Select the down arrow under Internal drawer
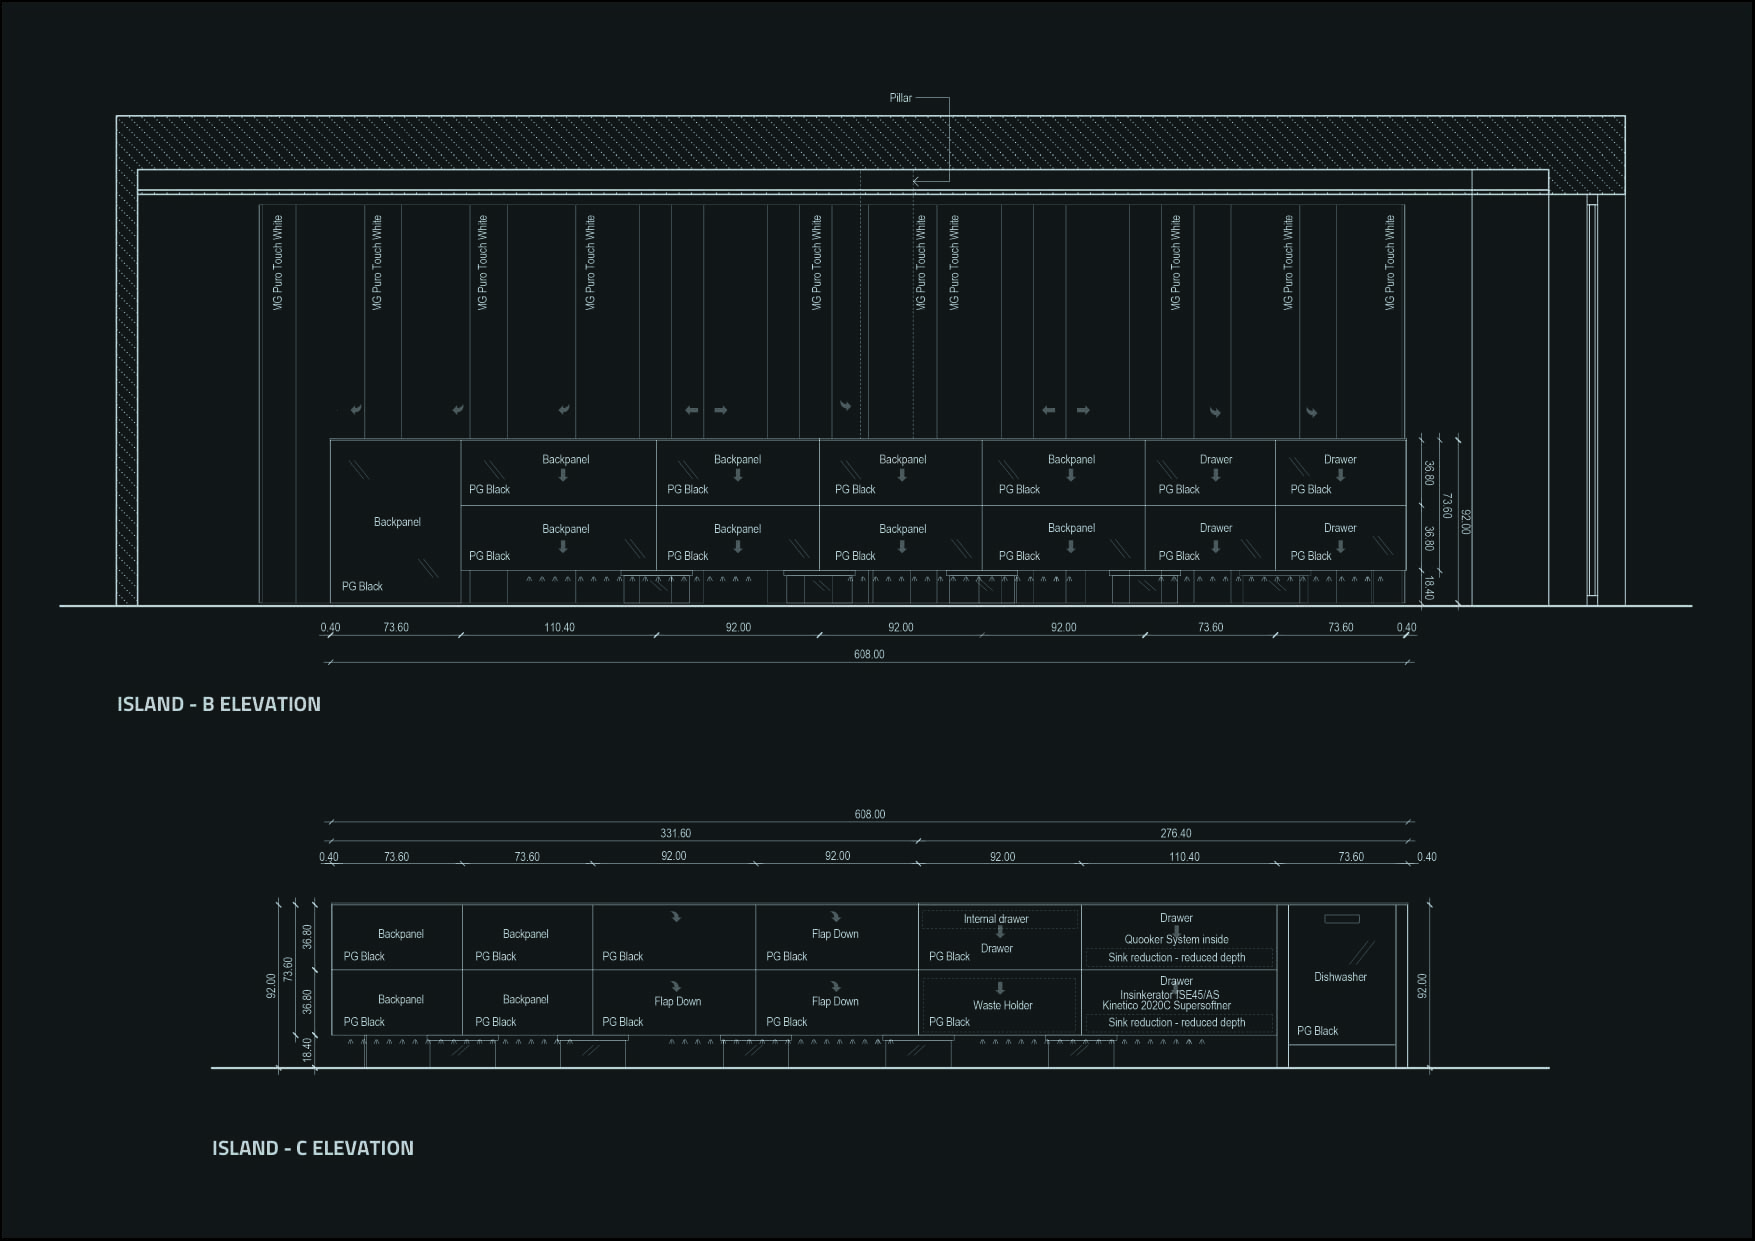This screenshot has height=1241, width=1755. click(x=999, y=932)
